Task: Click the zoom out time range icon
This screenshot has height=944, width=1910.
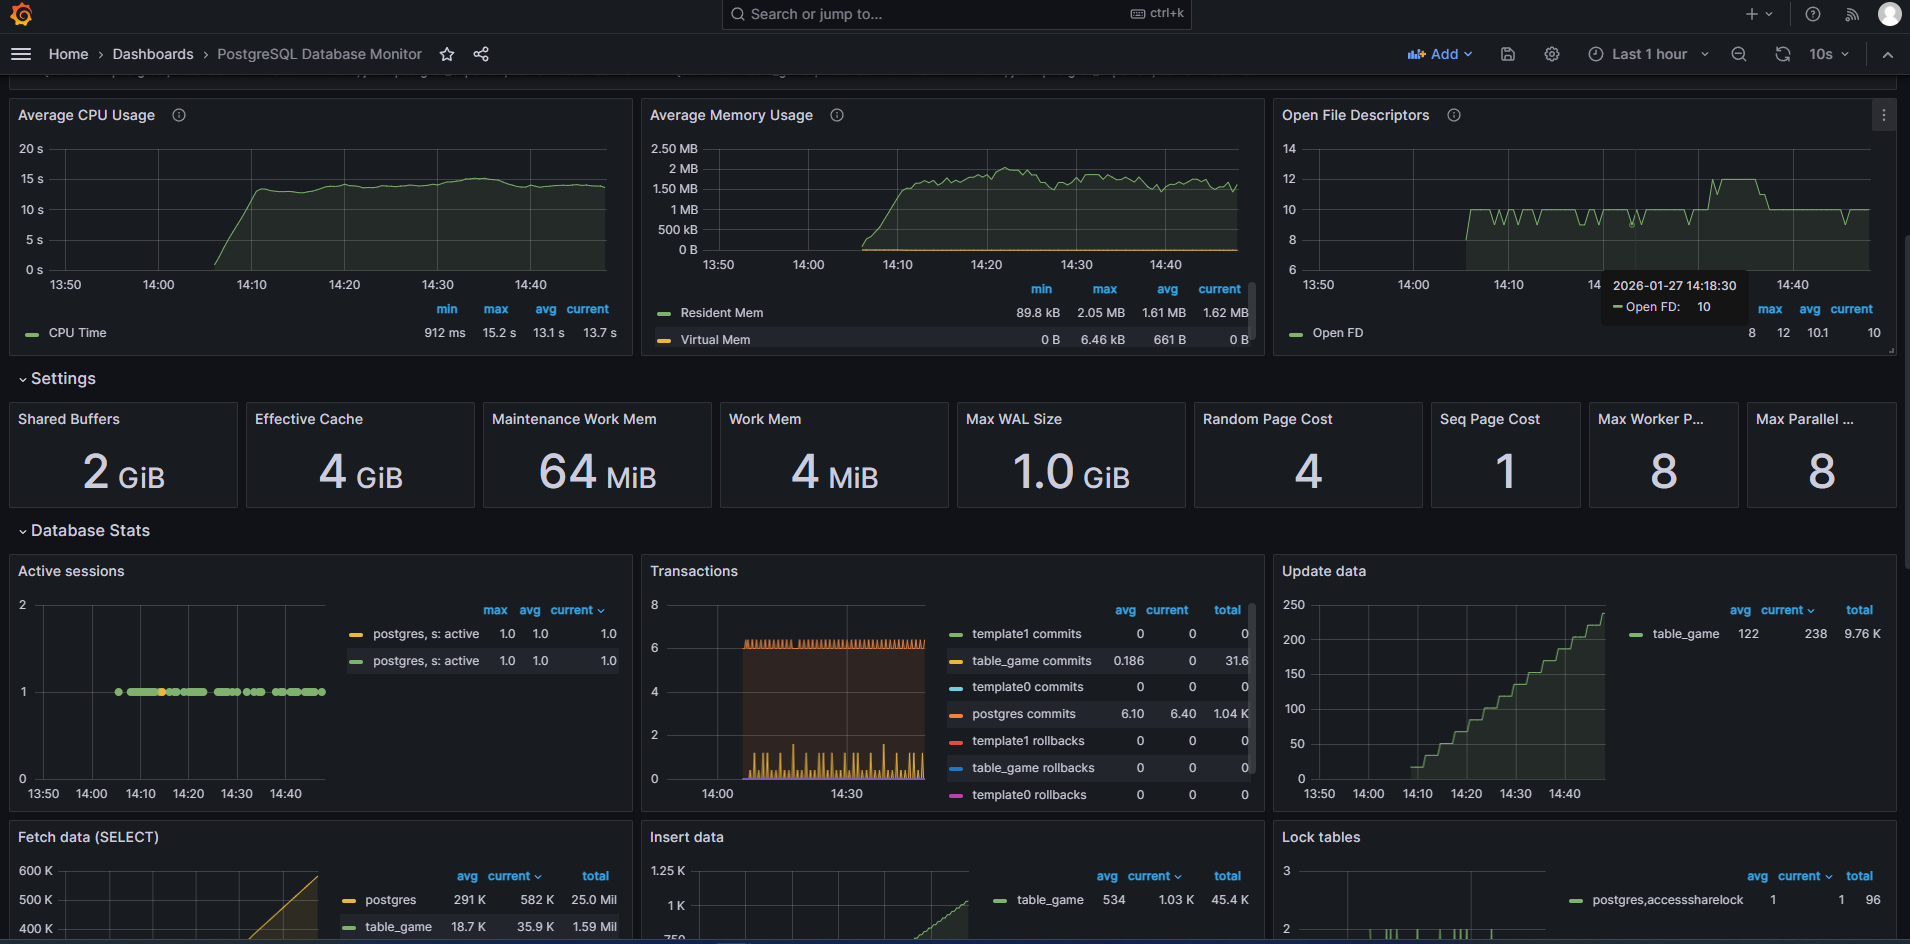Action: 1739,54
